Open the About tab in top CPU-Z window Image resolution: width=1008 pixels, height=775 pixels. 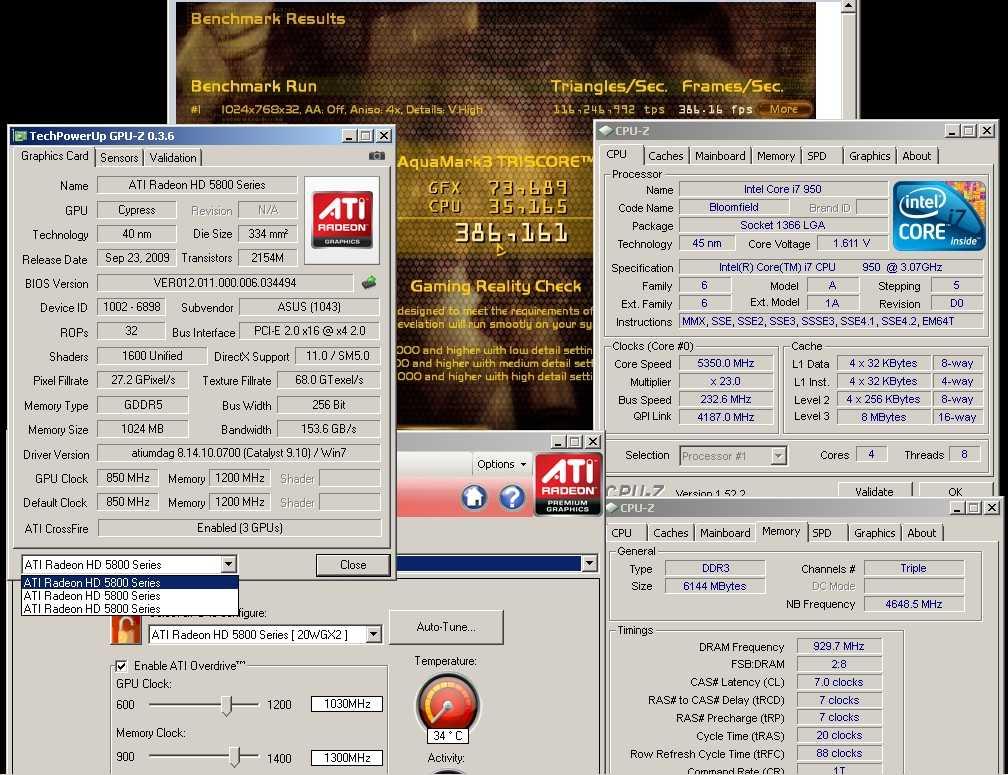point(916,156)
